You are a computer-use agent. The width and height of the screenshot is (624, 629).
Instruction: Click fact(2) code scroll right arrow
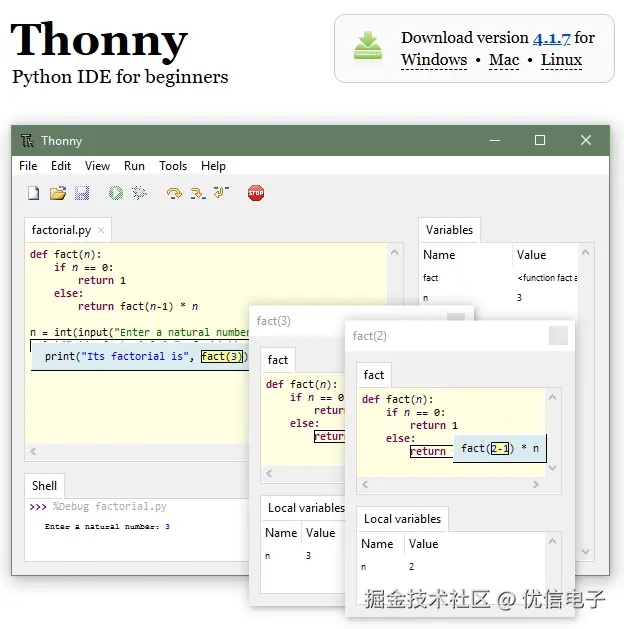[536, 484]
